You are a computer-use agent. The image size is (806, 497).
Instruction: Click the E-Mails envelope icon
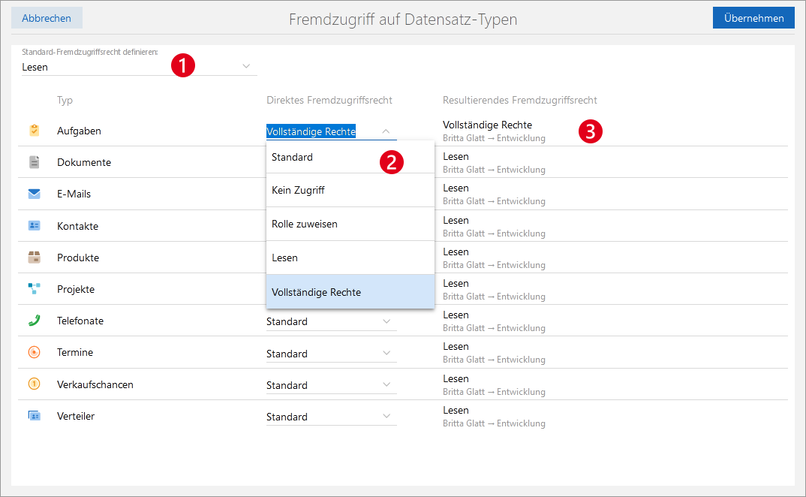[x=34, y=194]
